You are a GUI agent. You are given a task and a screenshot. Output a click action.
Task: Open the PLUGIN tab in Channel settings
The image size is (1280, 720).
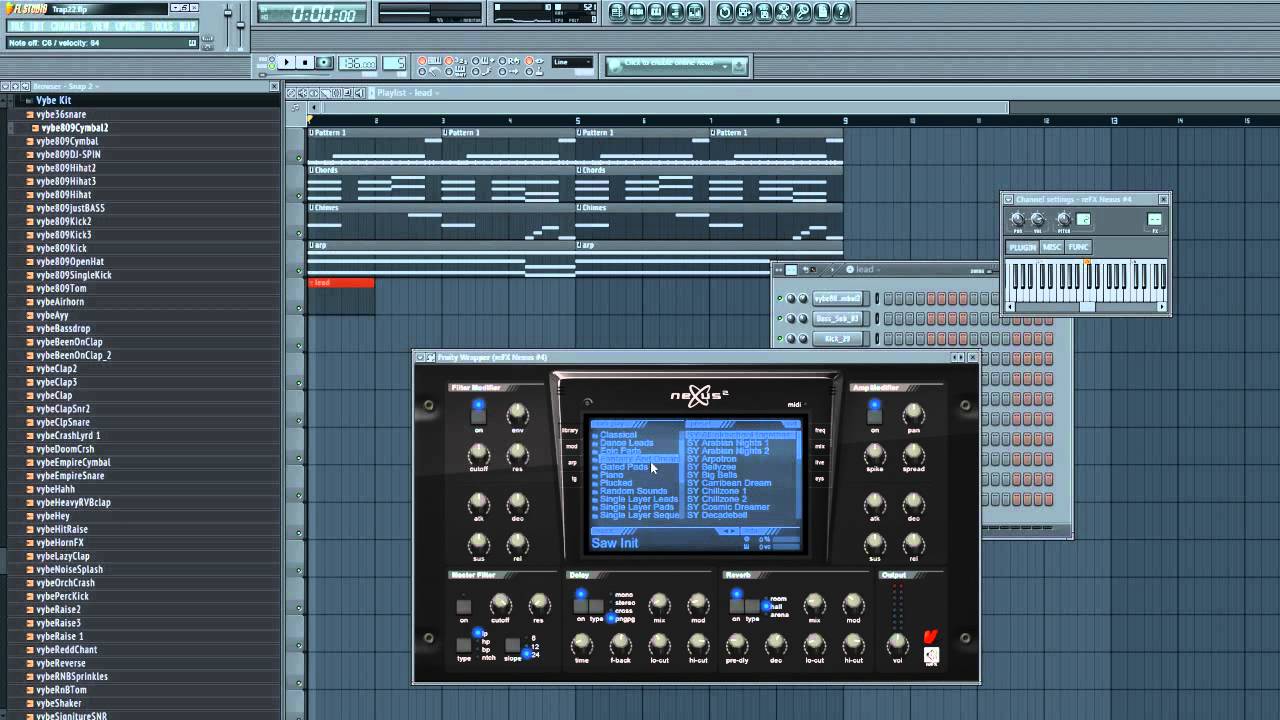click(x=1022, y=247)
